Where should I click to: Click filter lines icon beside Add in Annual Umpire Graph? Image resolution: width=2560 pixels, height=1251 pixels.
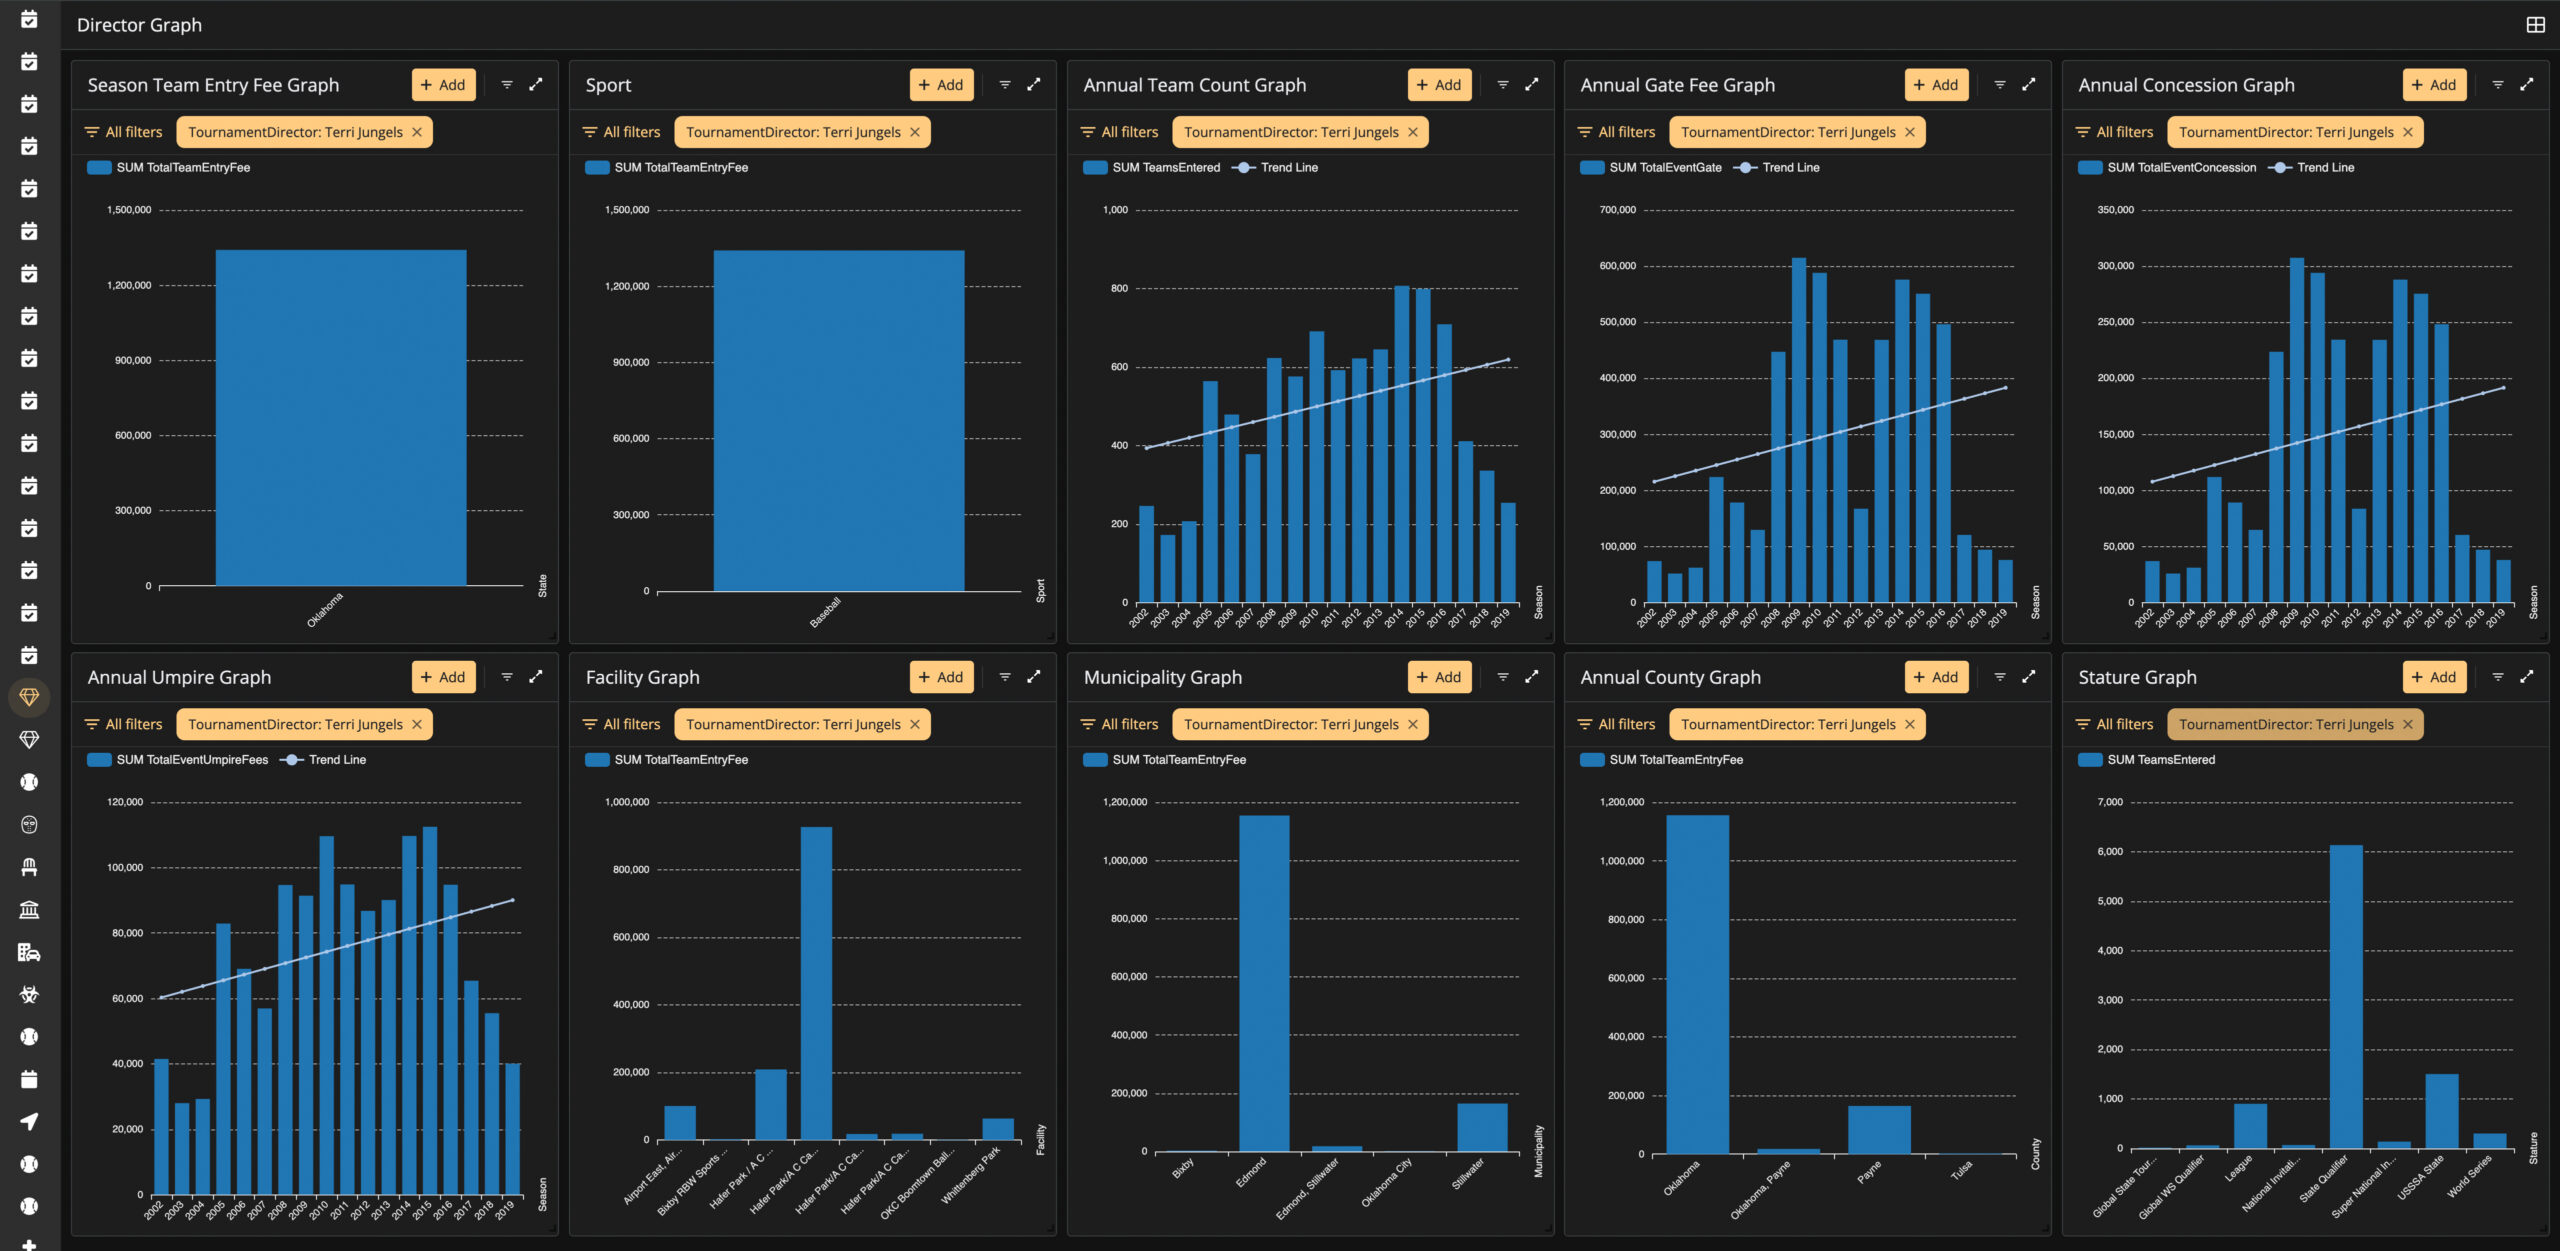[507, 677]
